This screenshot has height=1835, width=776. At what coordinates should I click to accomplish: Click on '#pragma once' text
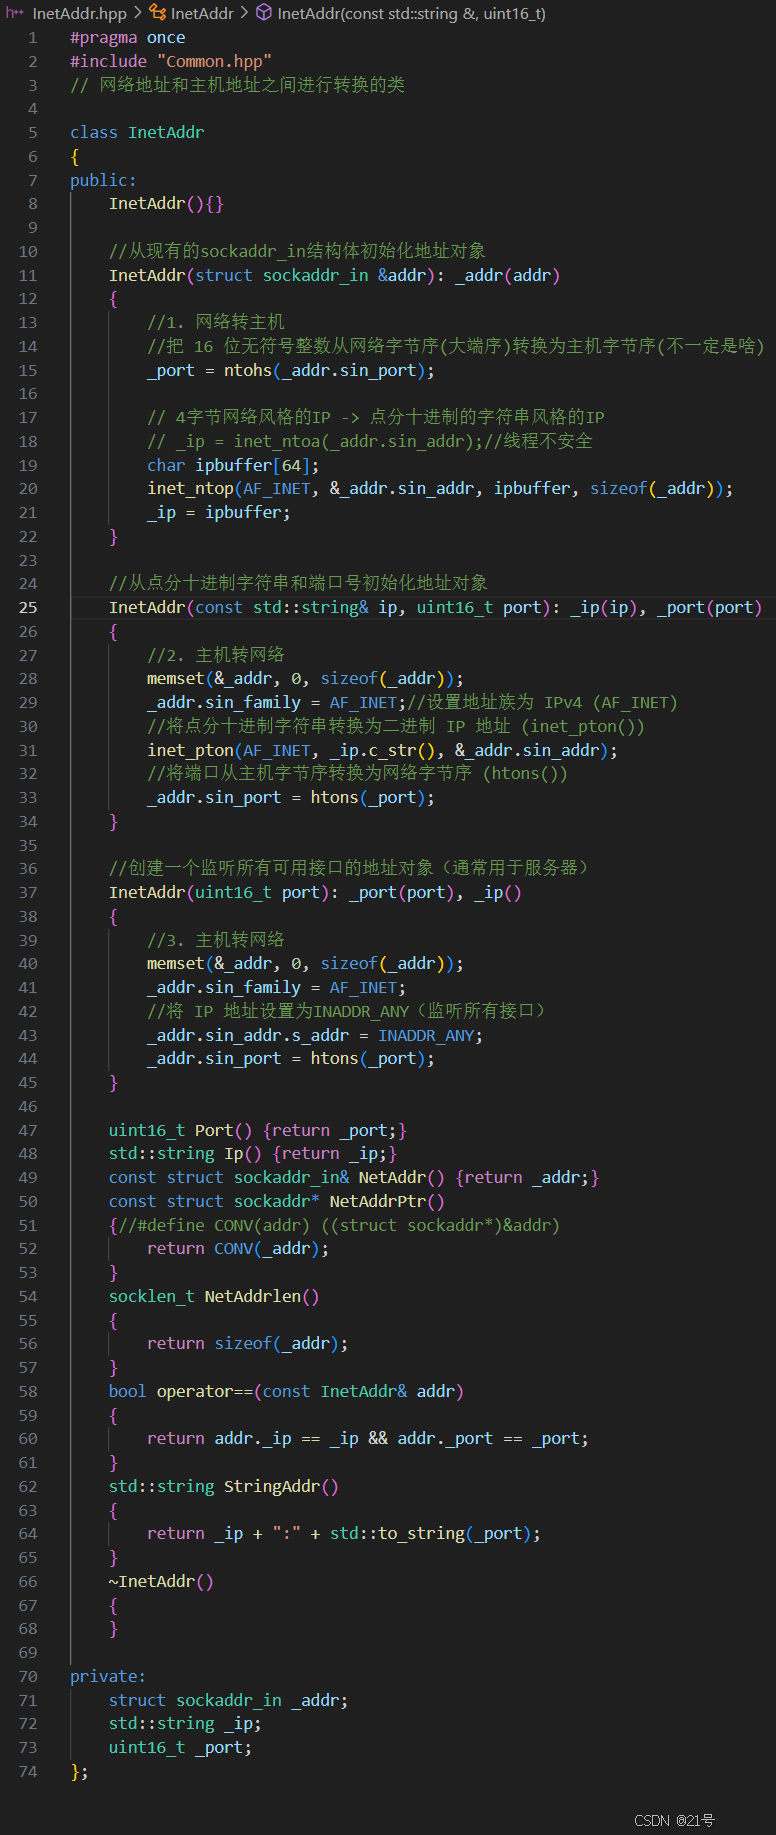click(x=127, y=37)
